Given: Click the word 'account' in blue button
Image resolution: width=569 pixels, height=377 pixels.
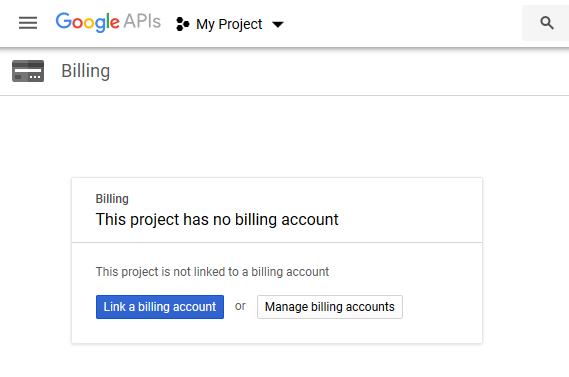Looking at the screenshot, I should 195,307.
